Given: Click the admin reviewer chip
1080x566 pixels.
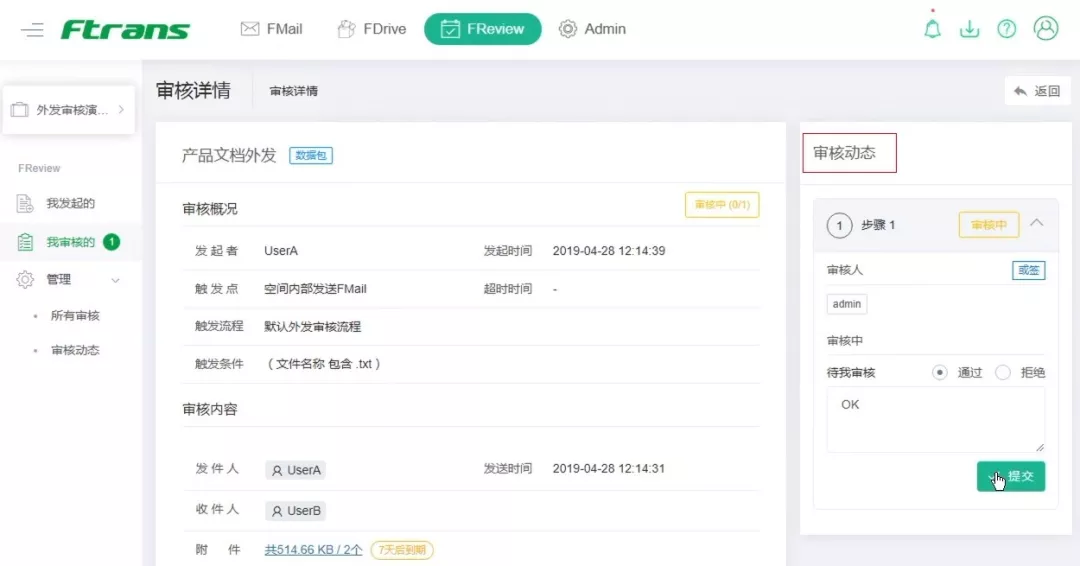Looking at the screenshot, I should pyautogui.click(x=847, y=304).
